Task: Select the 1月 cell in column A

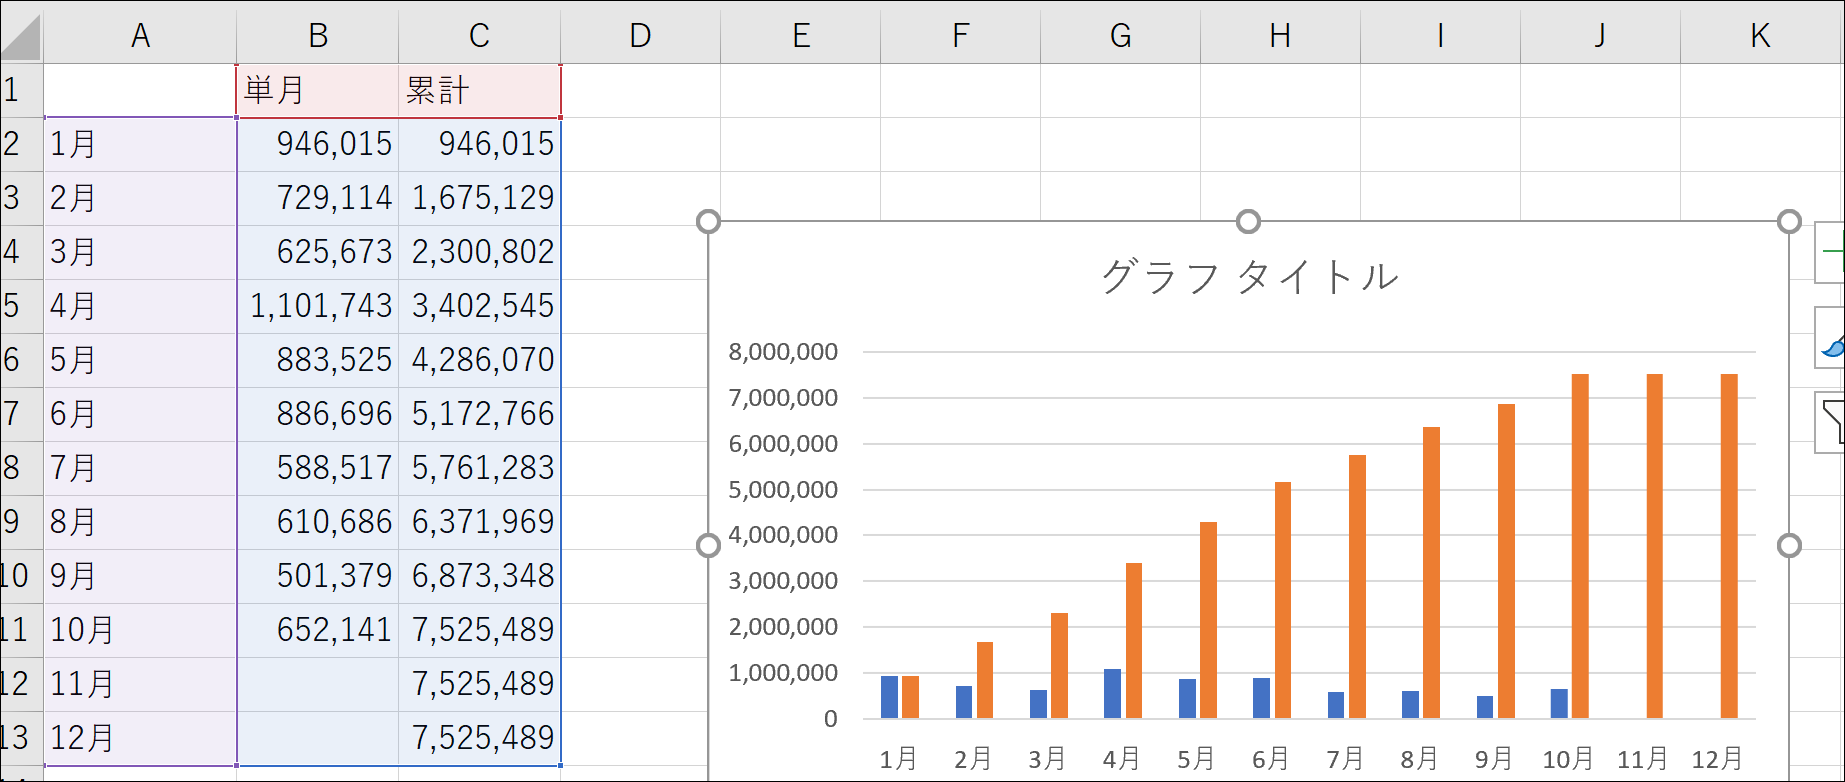Action: [x=140, y=144]
